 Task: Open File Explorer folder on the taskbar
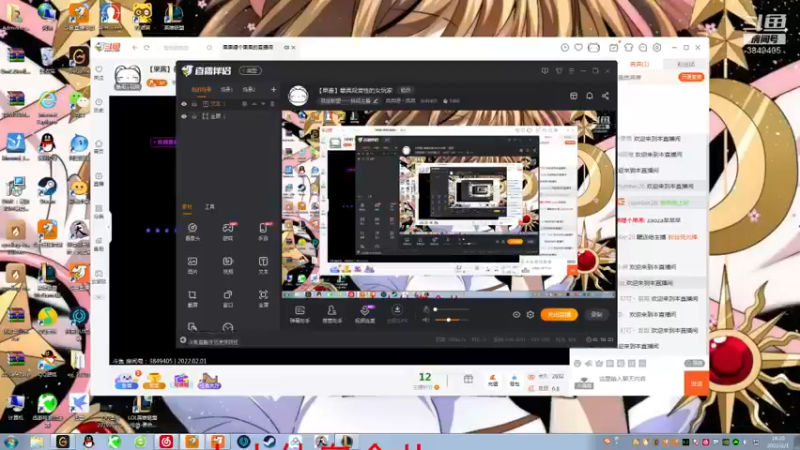click(x=37, y=441)
